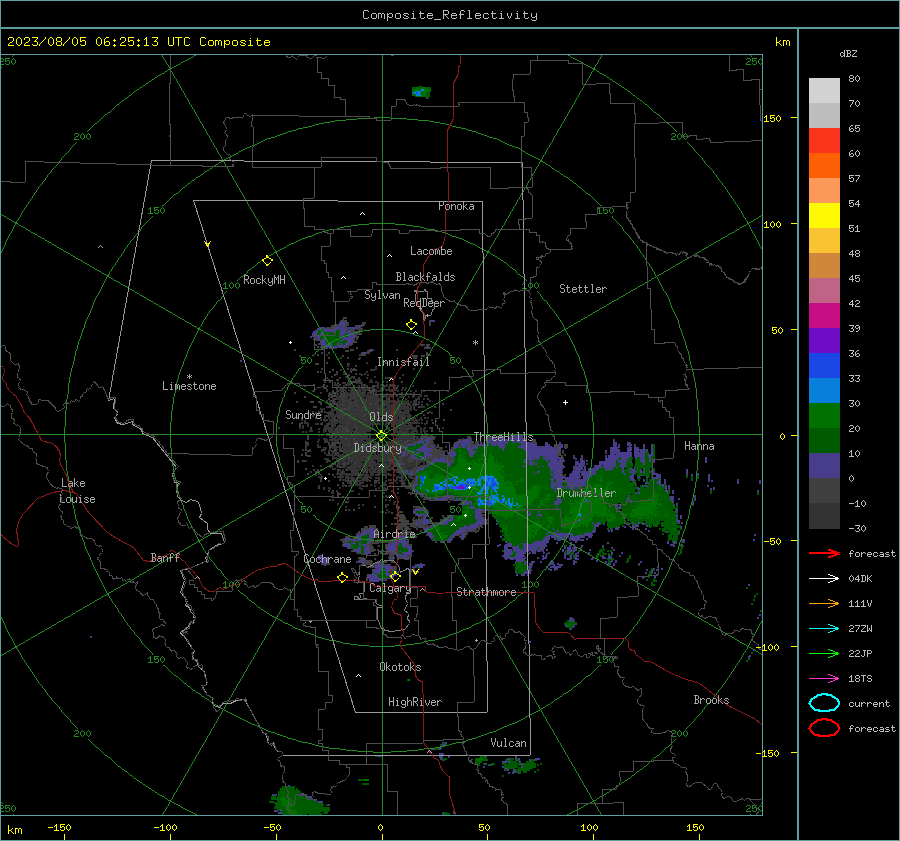
Task: Click the dBZ label above color scale
Action: pos(848,53)
